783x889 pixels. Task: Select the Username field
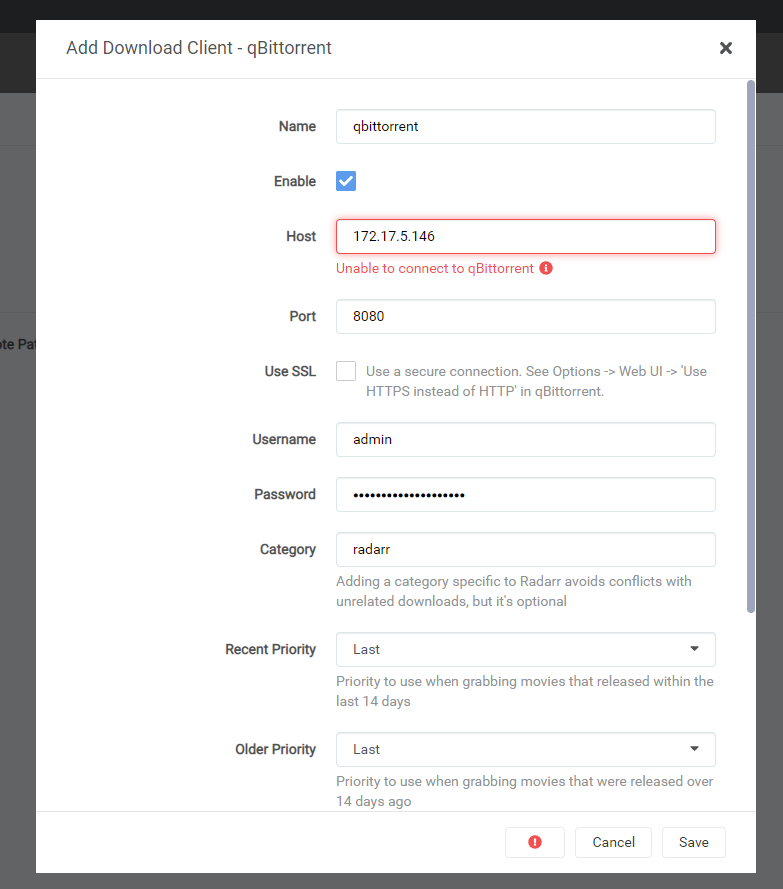coord(525,439)
